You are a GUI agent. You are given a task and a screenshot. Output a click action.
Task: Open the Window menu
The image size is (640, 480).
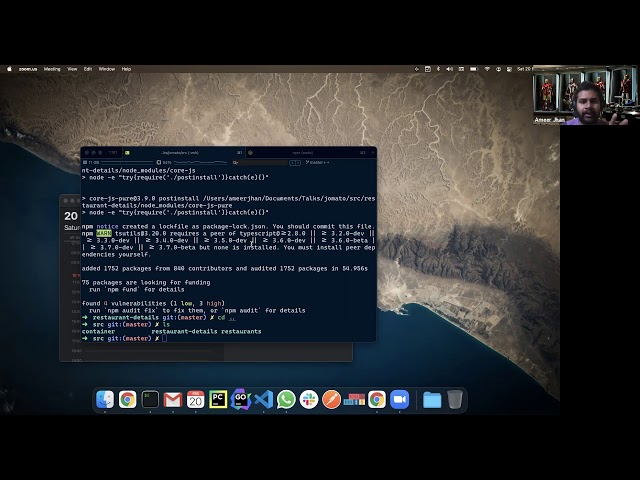click(x=107, y=69)
